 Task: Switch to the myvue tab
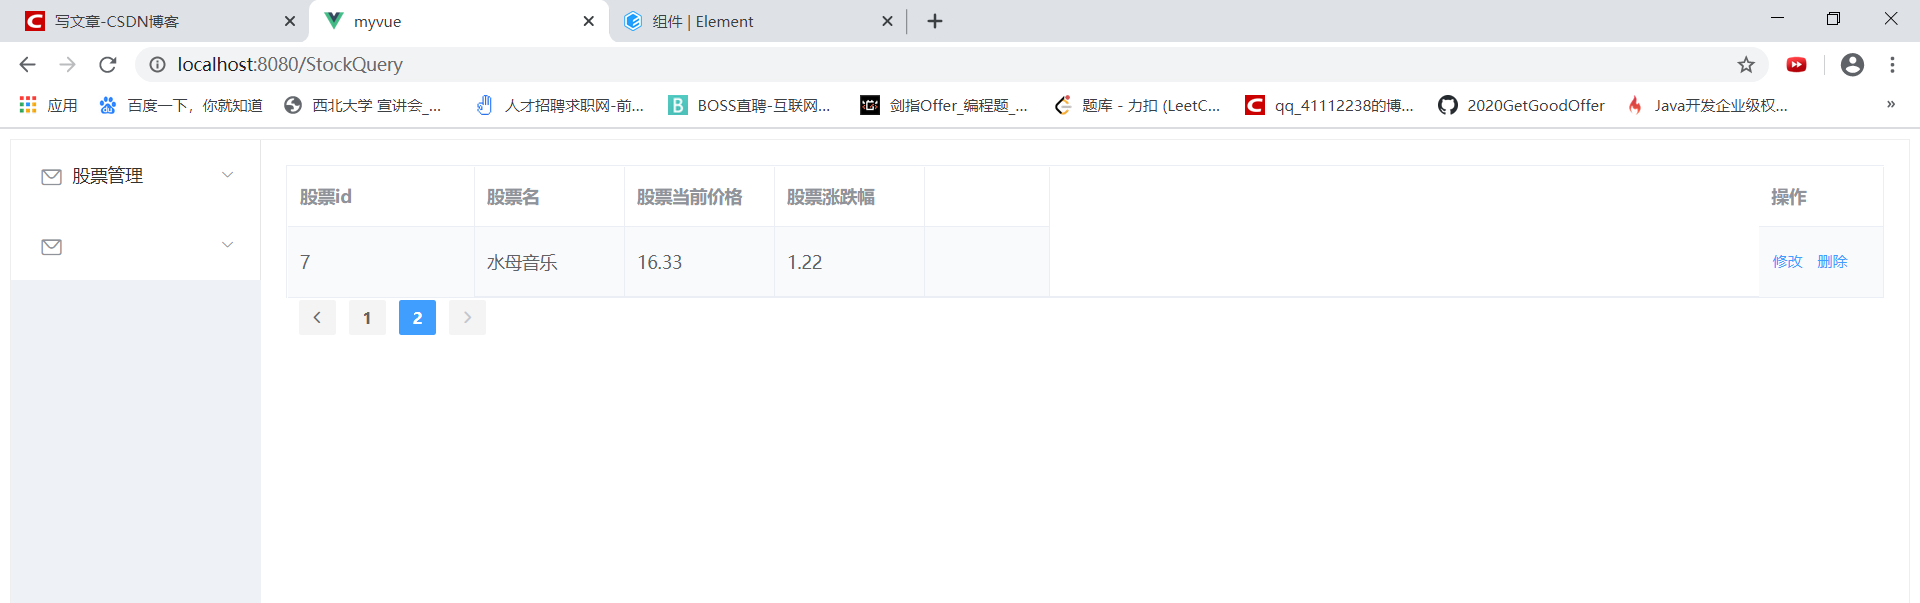pos(460,21)
